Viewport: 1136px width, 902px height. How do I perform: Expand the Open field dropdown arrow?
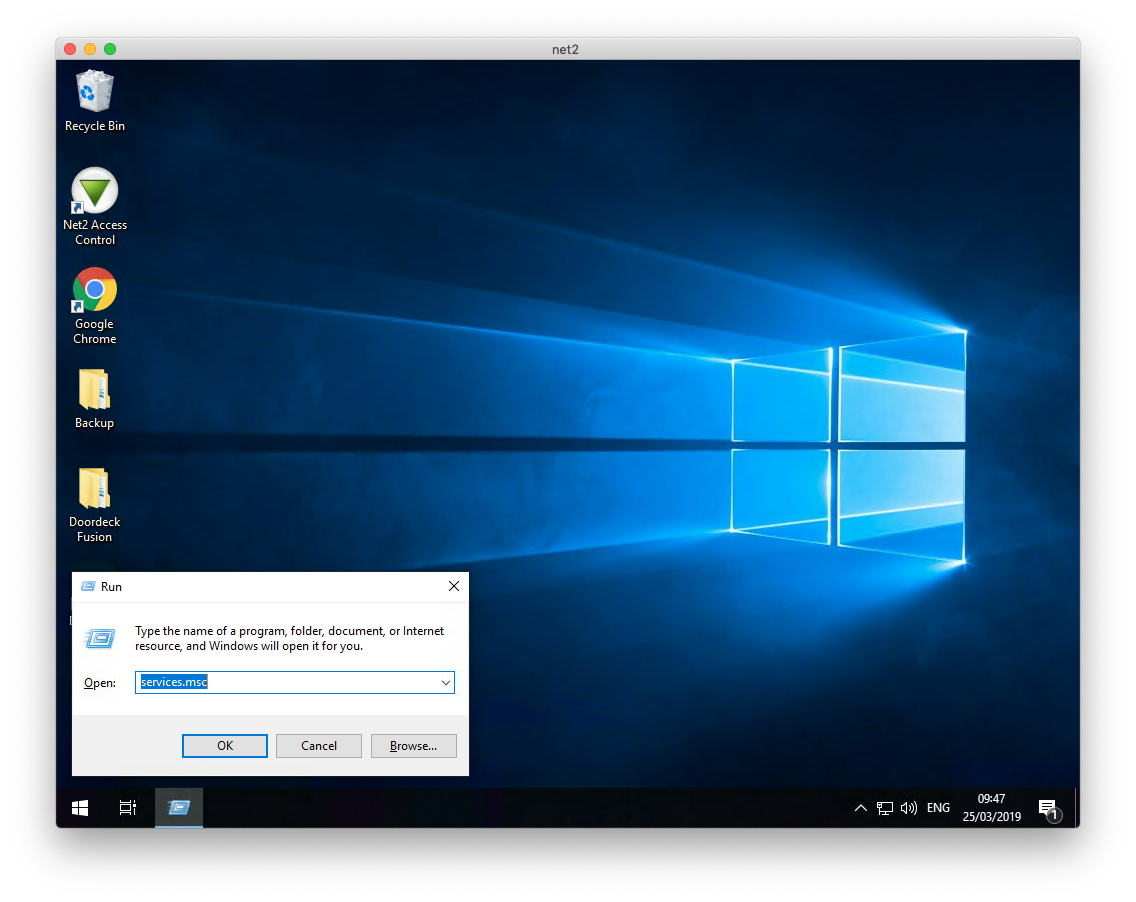click(446, 682)
